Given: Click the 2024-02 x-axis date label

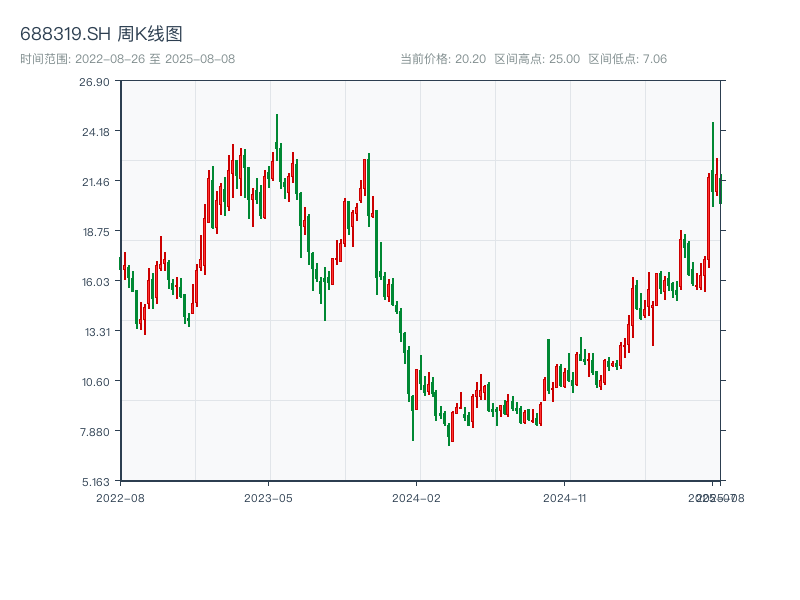Looking at the screenshot, I should tap(417, 497).
